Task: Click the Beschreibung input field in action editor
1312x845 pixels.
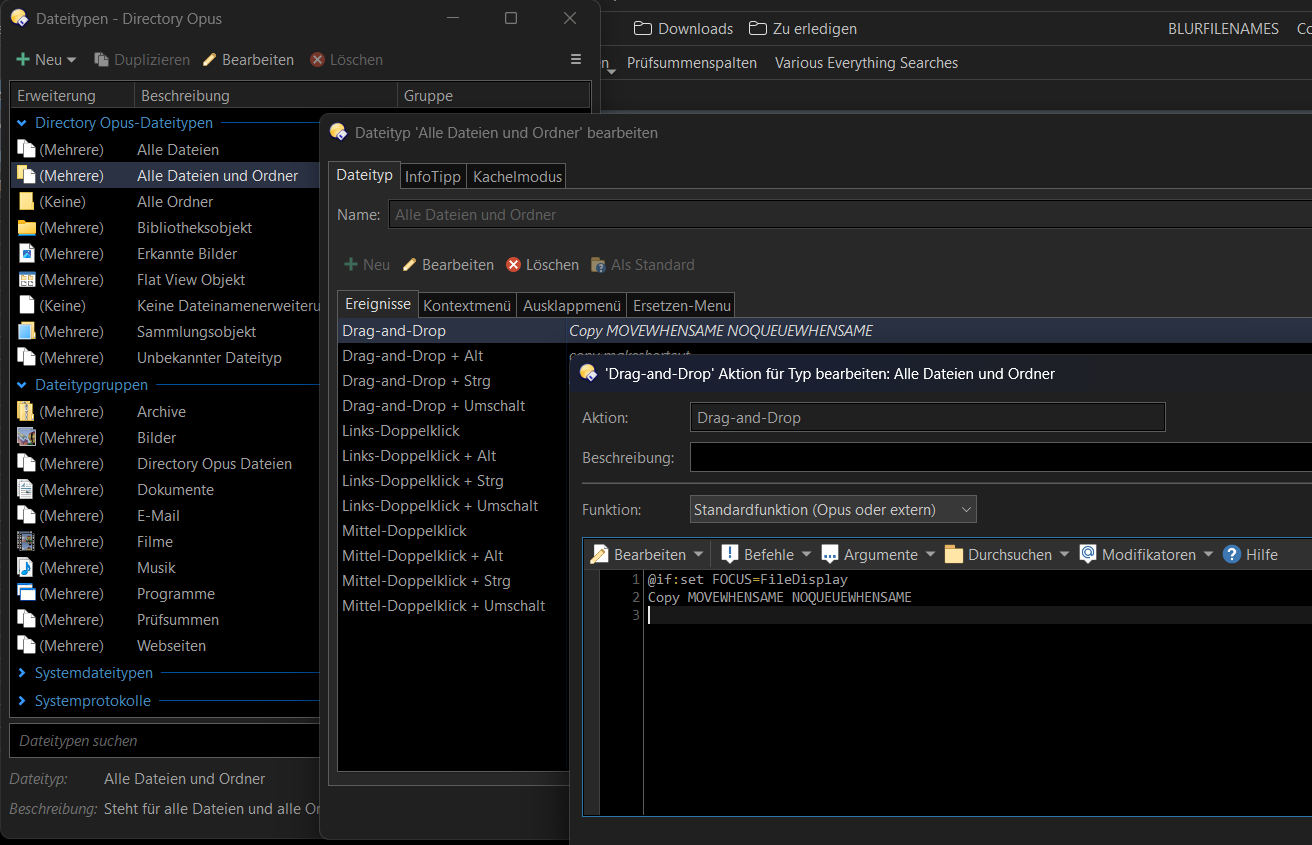Action: click(1000, 457)
